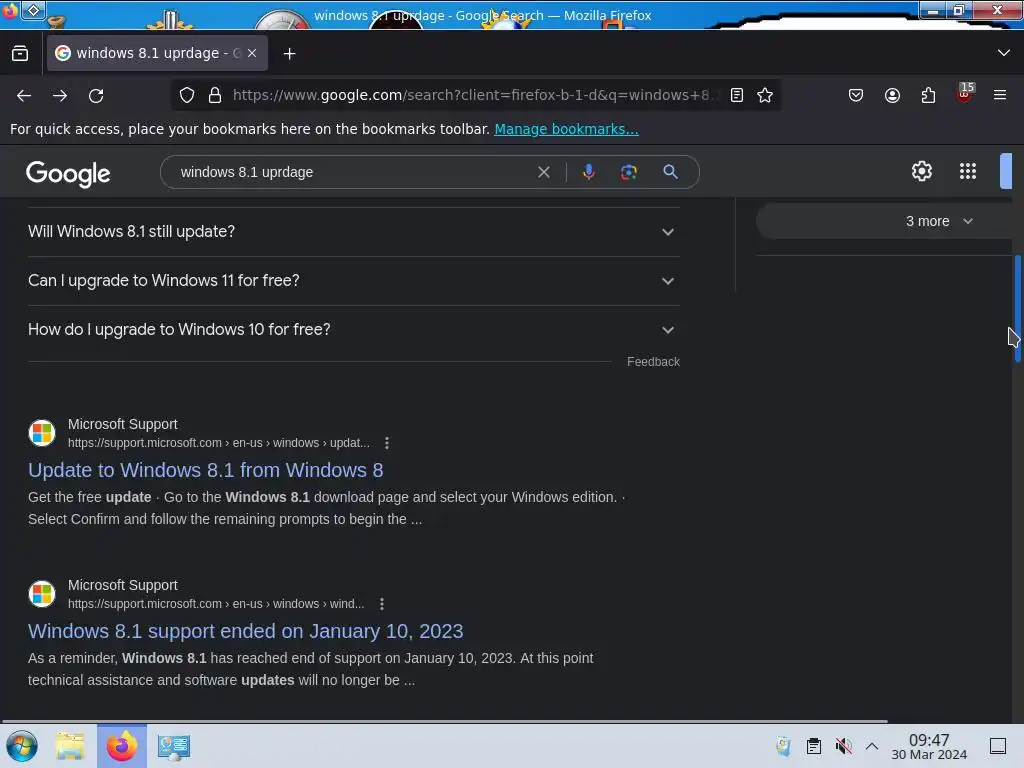The width and height of the screenshot is (1024, 768).
Task: Close the windows 8.1 uprdage tab
Action: pos(252,53)
